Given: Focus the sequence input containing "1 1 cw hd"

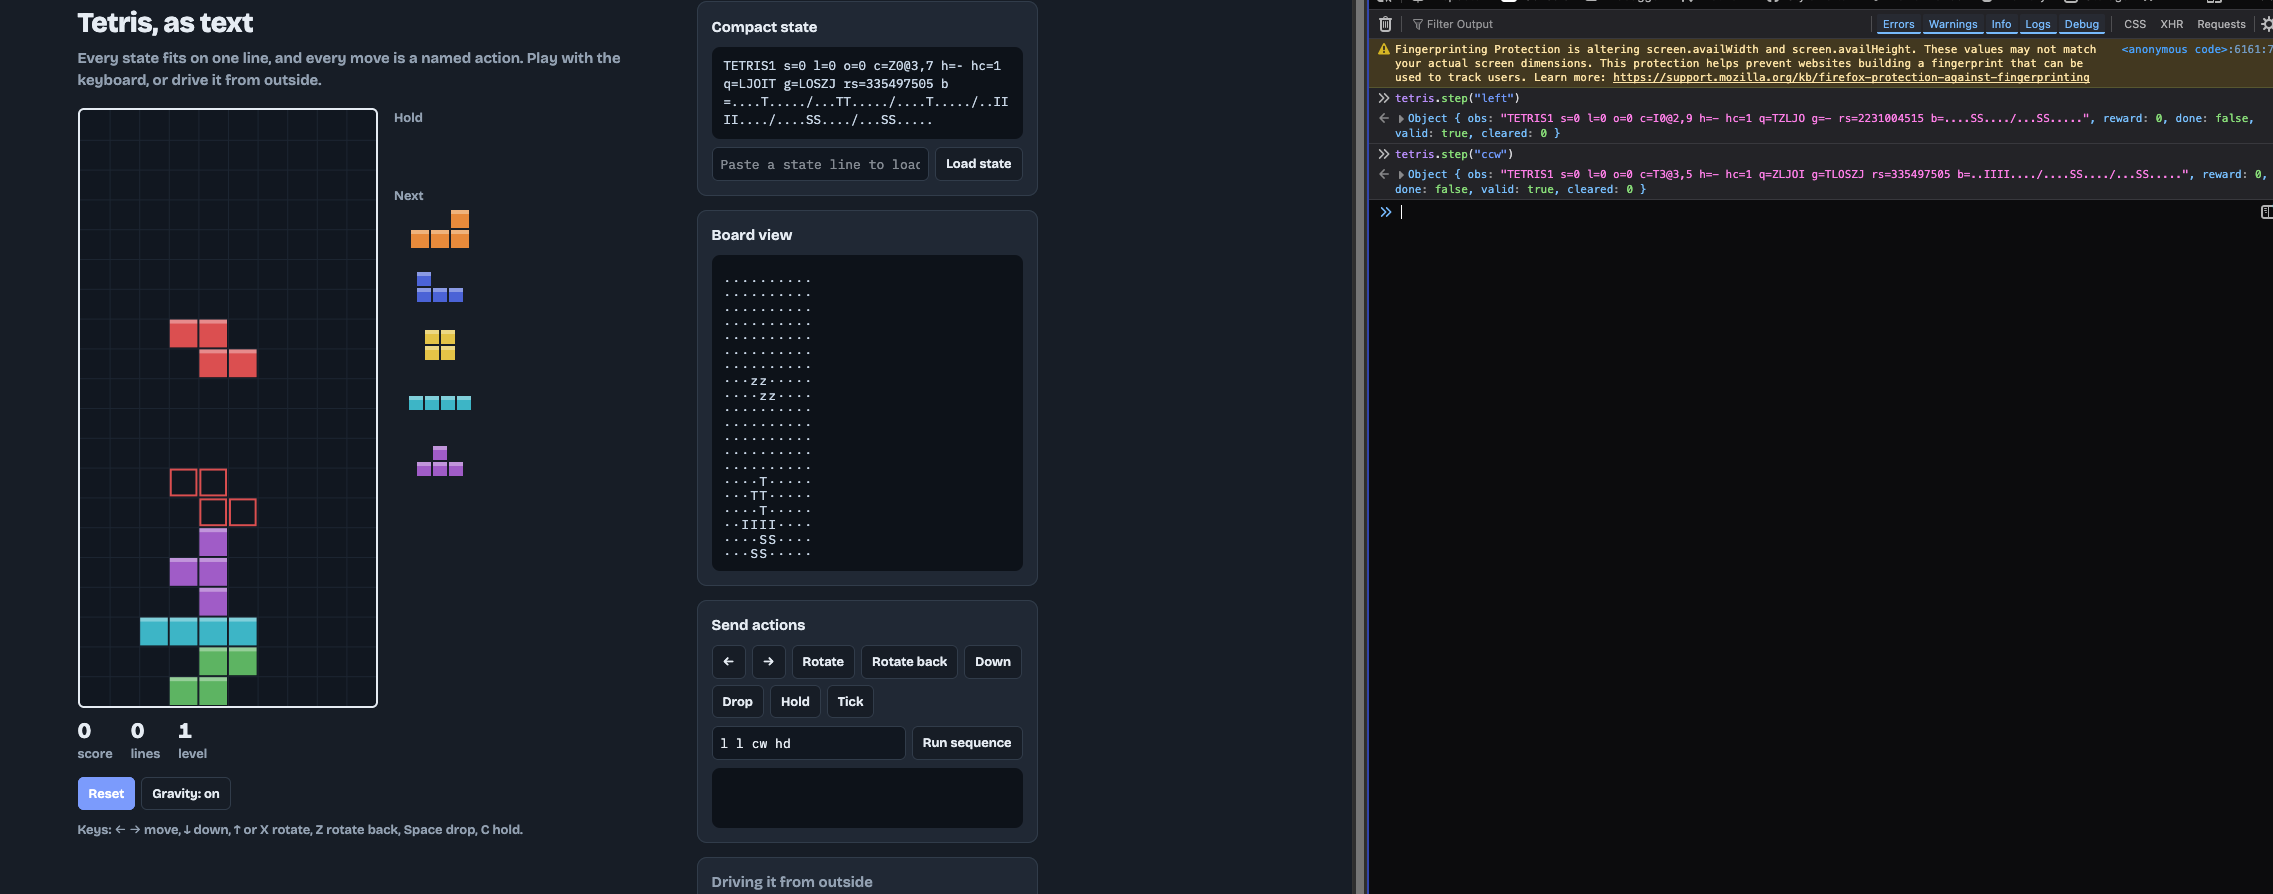Looking at the screenshot, I should tap(808, 743).
